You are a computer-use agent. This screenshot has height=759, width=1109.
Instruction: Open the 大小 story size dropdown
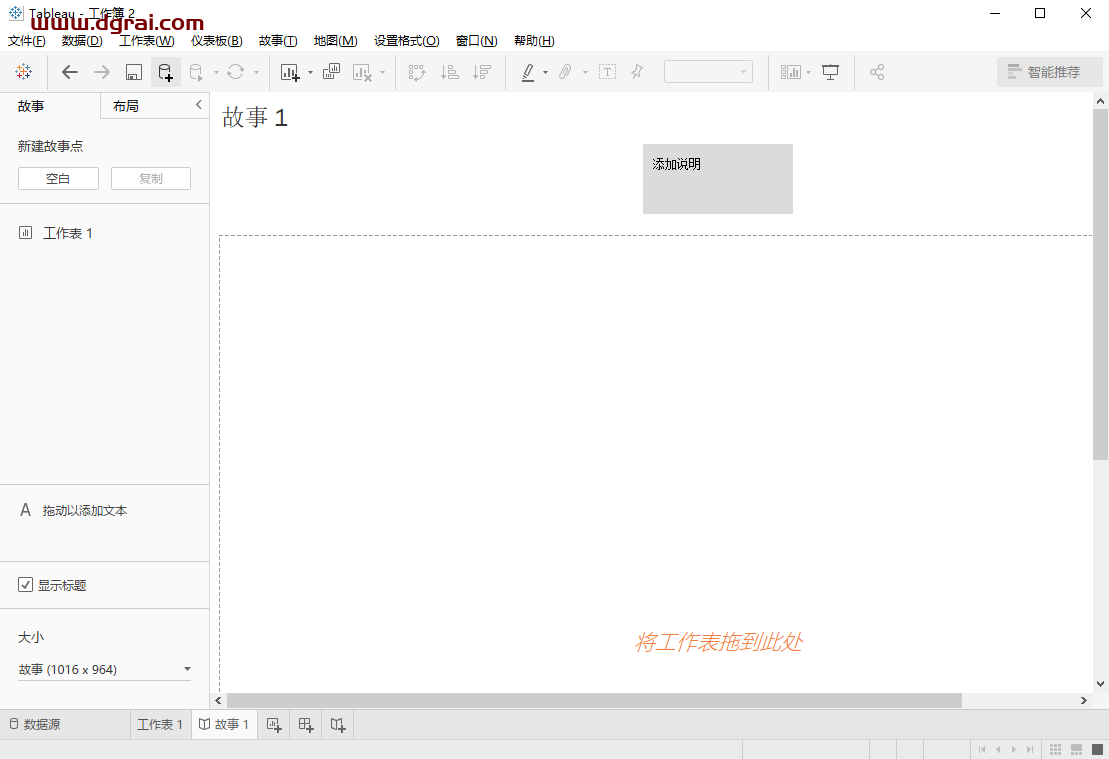point(104,669)
